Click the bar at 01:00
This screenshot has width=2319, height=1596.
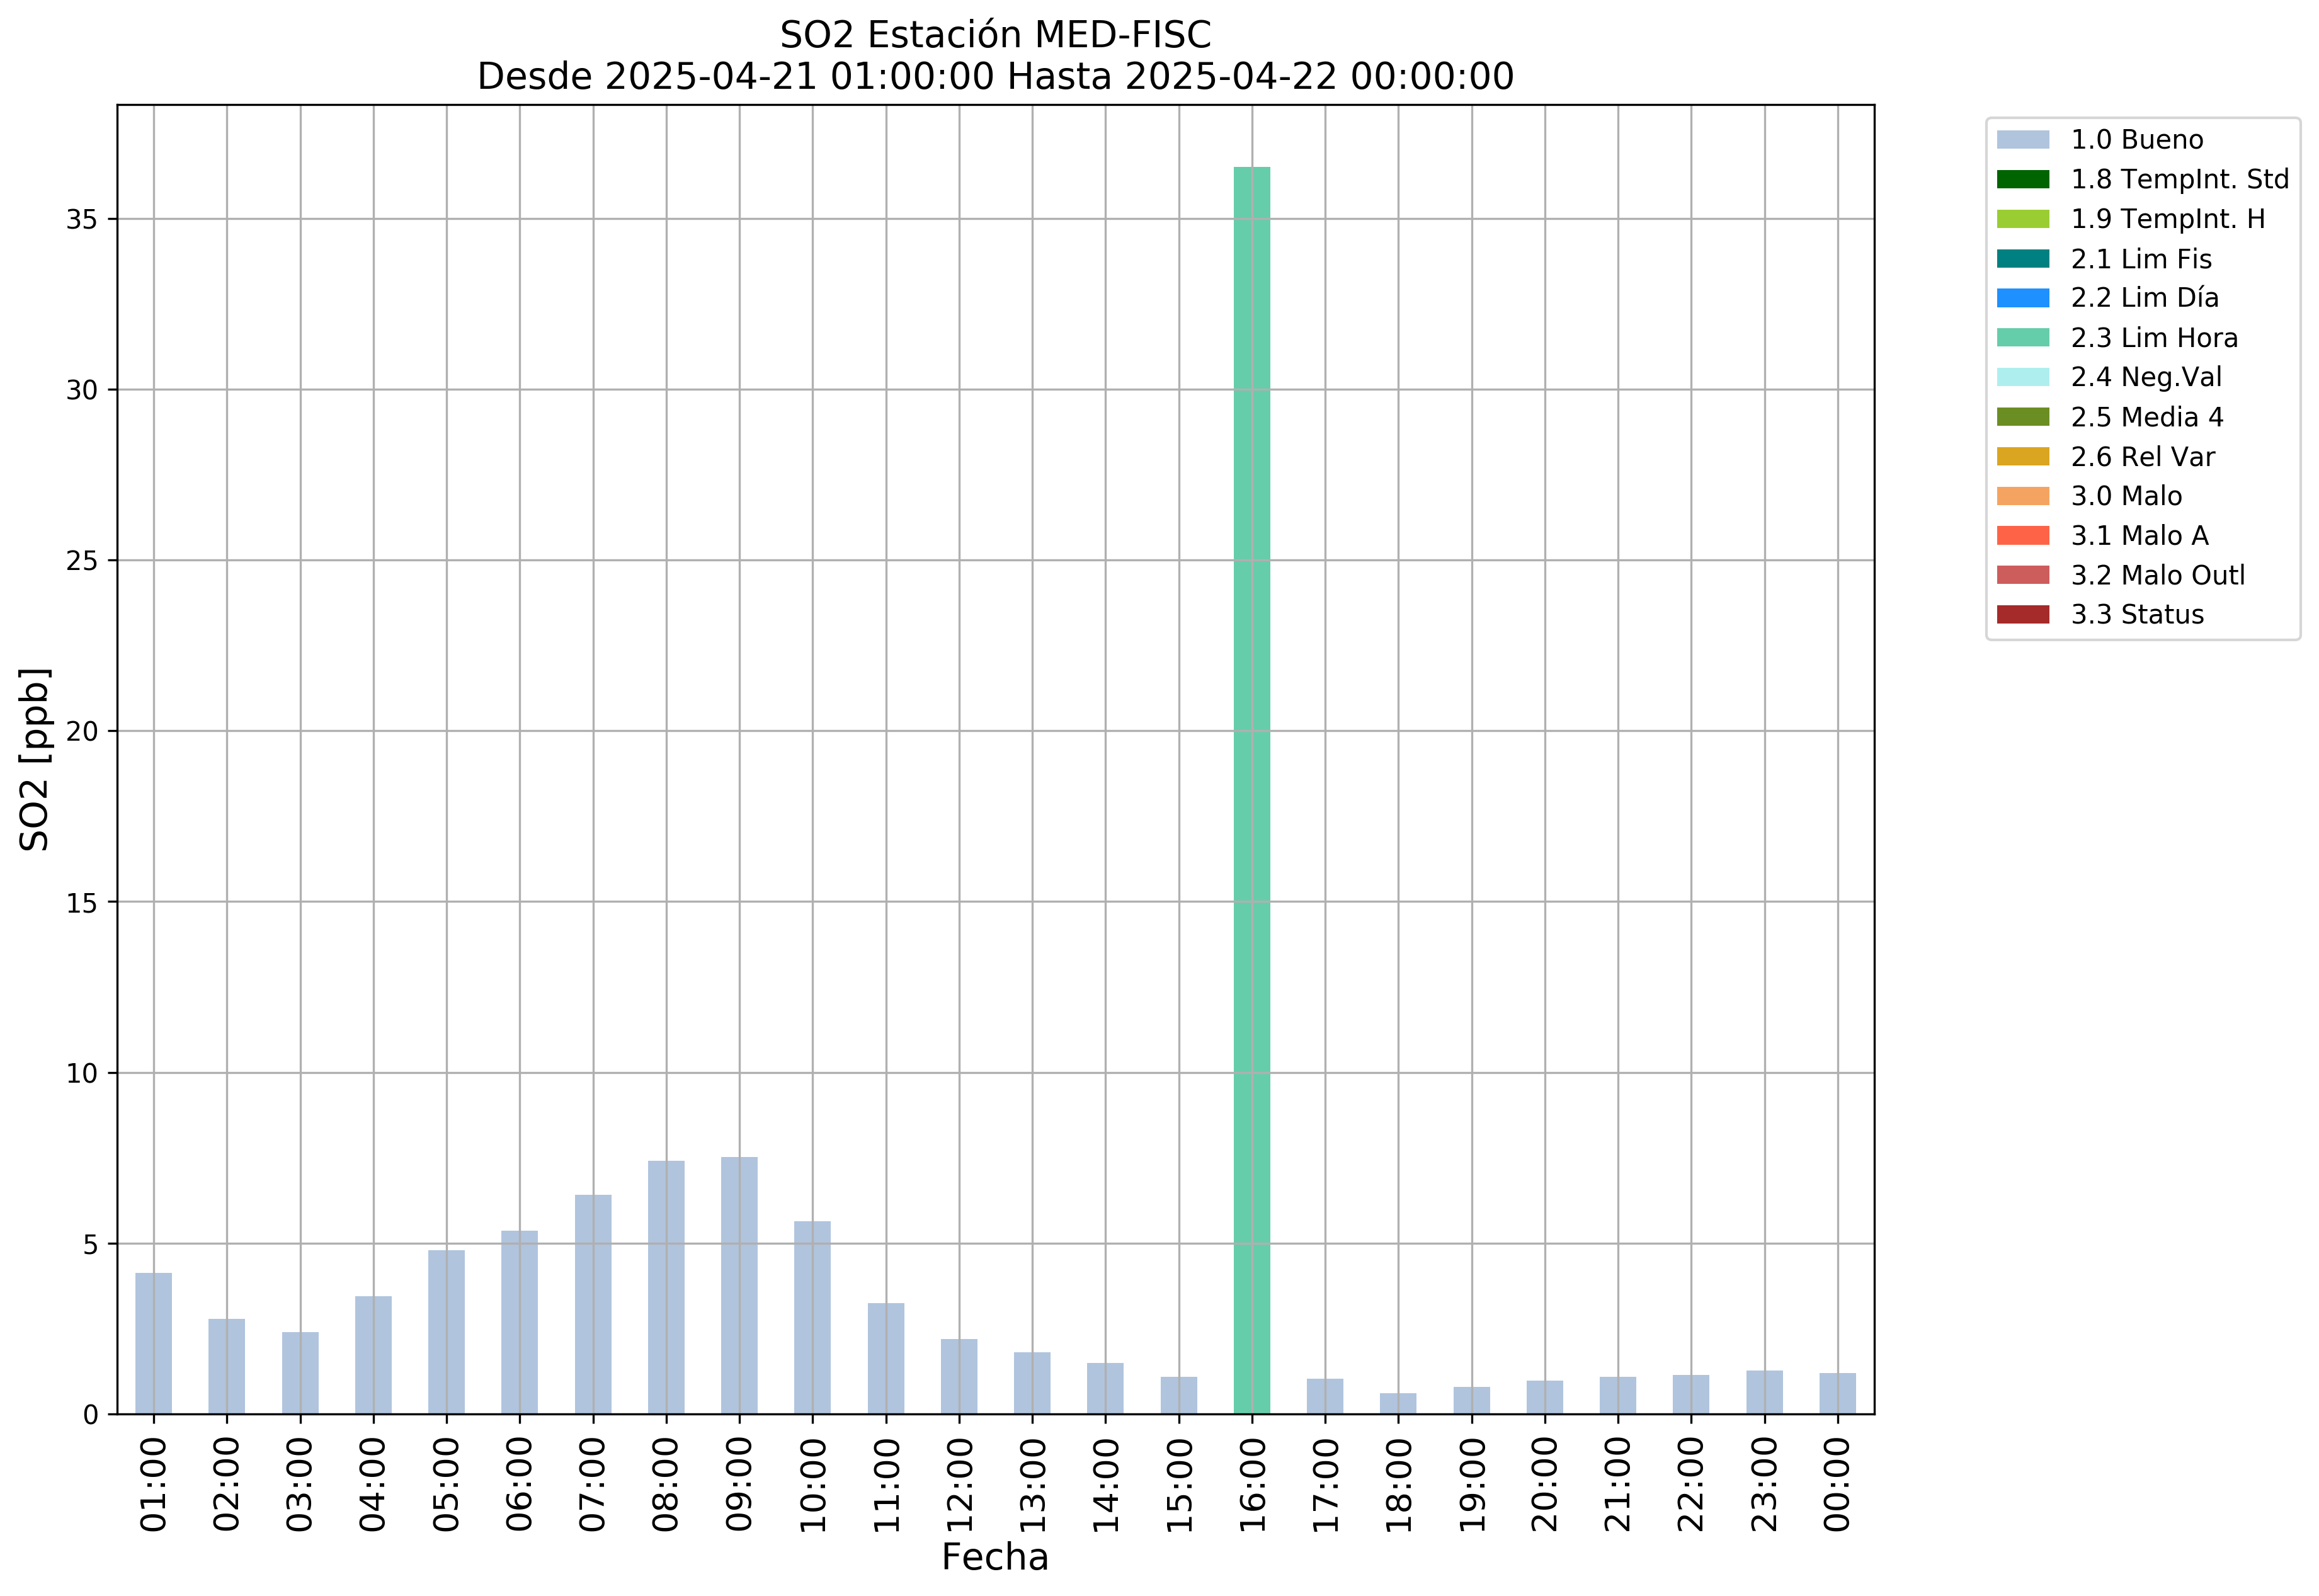(x=153, y=1344)
